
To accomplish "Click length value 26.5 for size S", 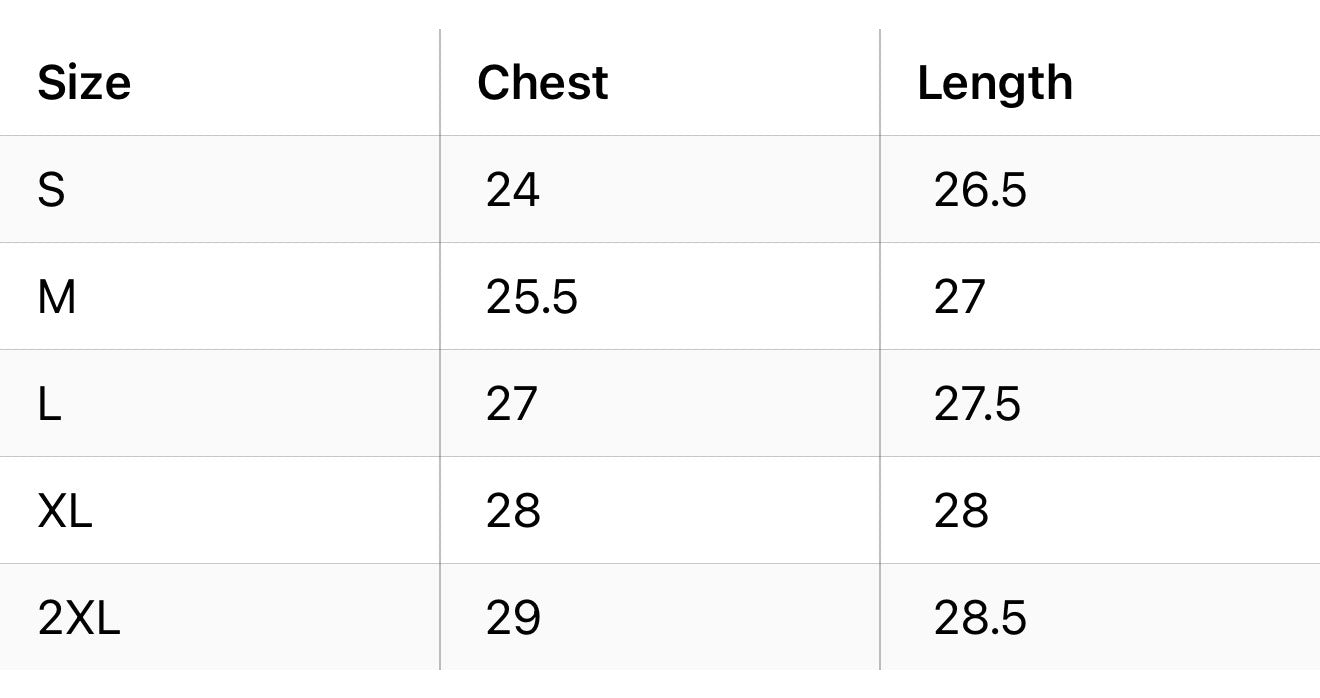I will pyautogui.click(x=979, y=190).
